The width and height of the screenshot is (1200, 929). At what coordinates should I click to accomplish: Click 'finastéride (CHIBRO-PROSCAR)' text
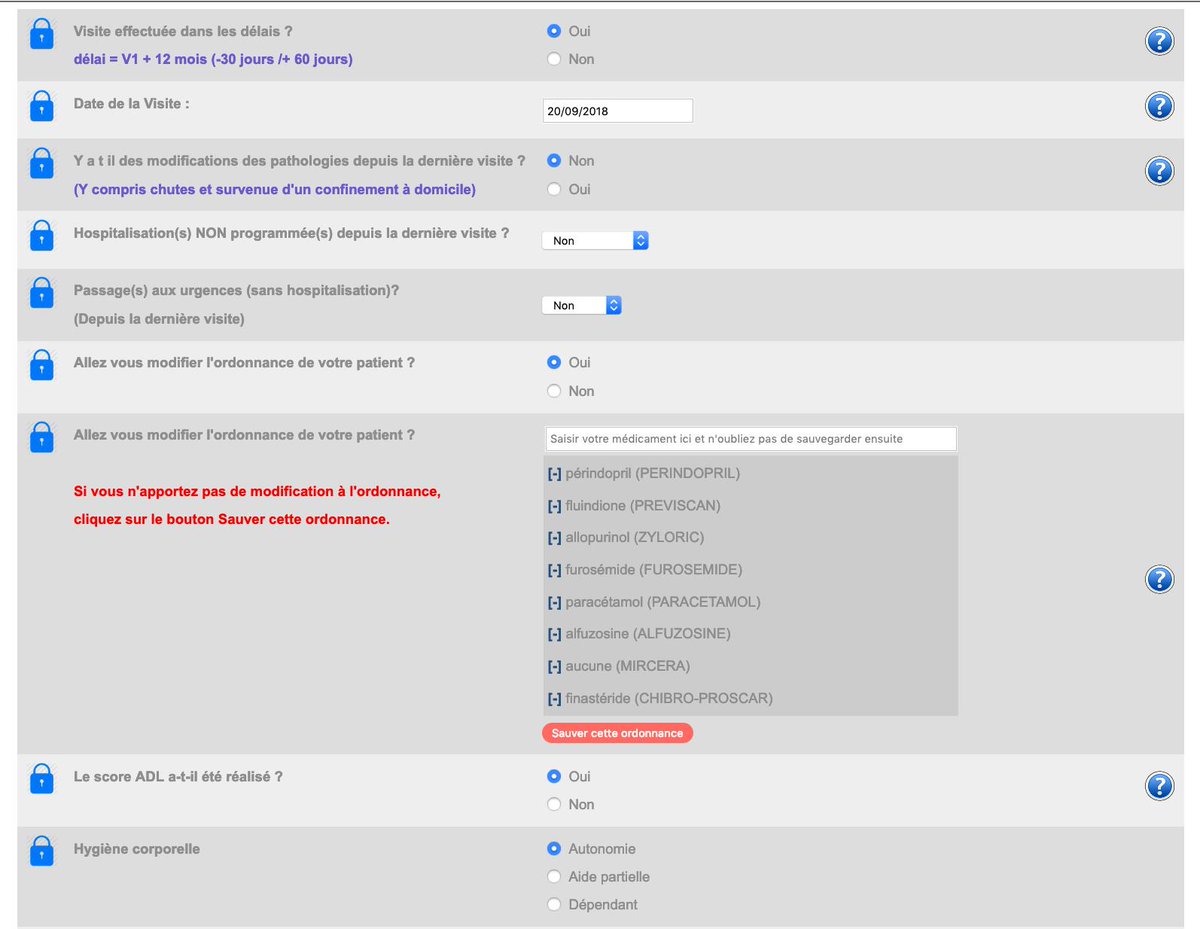669,698
